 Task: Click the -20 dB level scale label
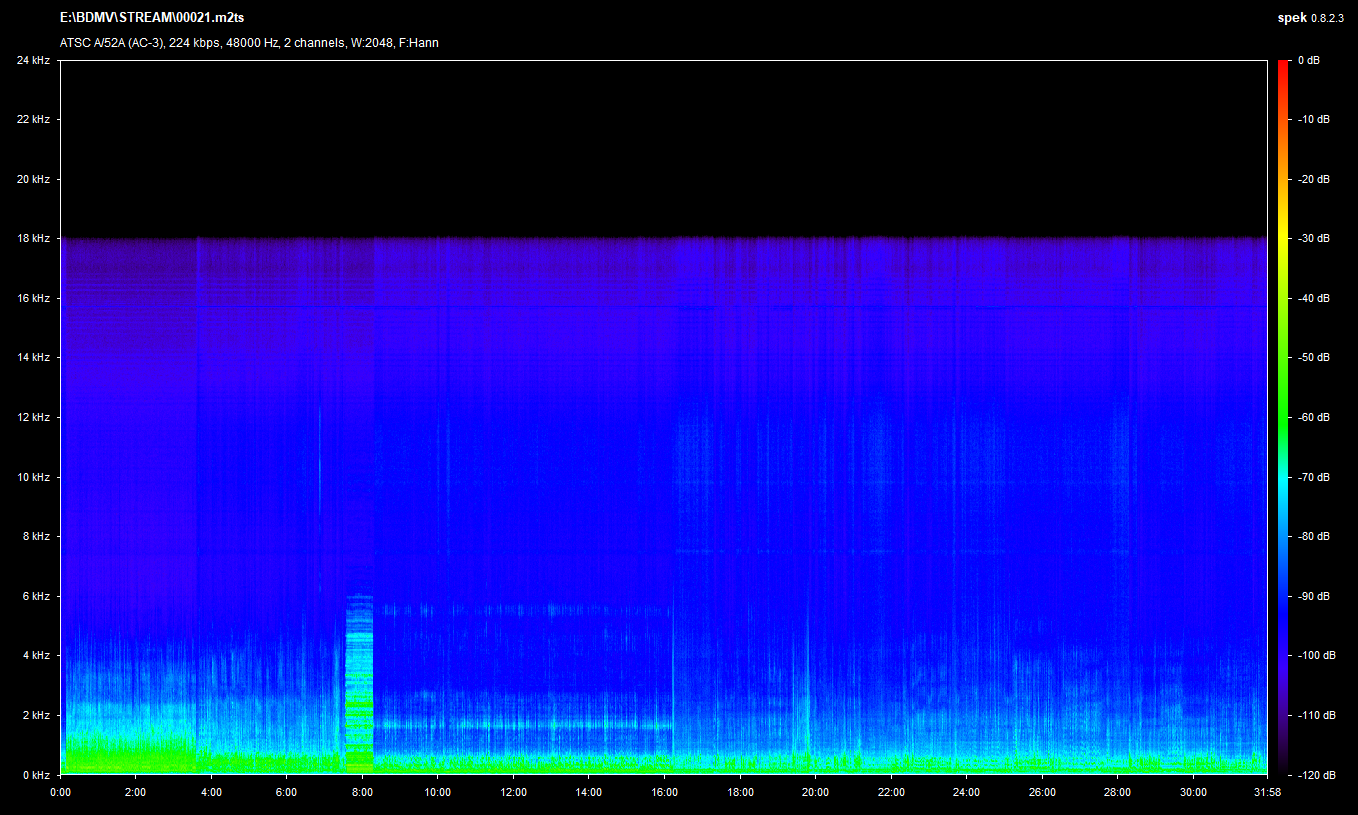[1312, 179]
